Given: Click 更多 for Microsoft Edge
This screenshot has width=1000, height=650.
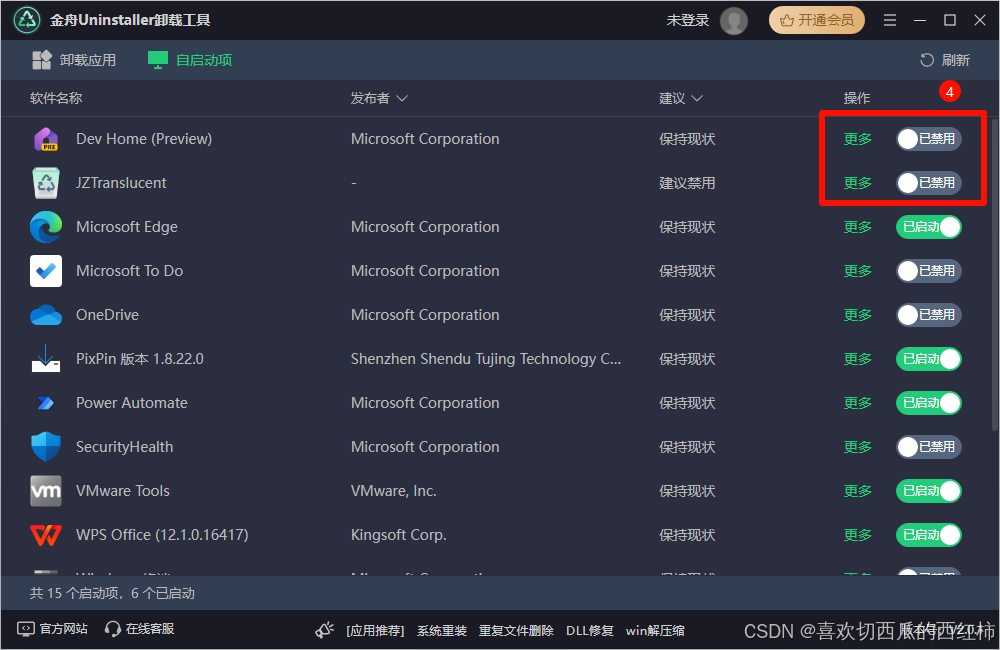Looking at the screenshot, I should (857, 226).
